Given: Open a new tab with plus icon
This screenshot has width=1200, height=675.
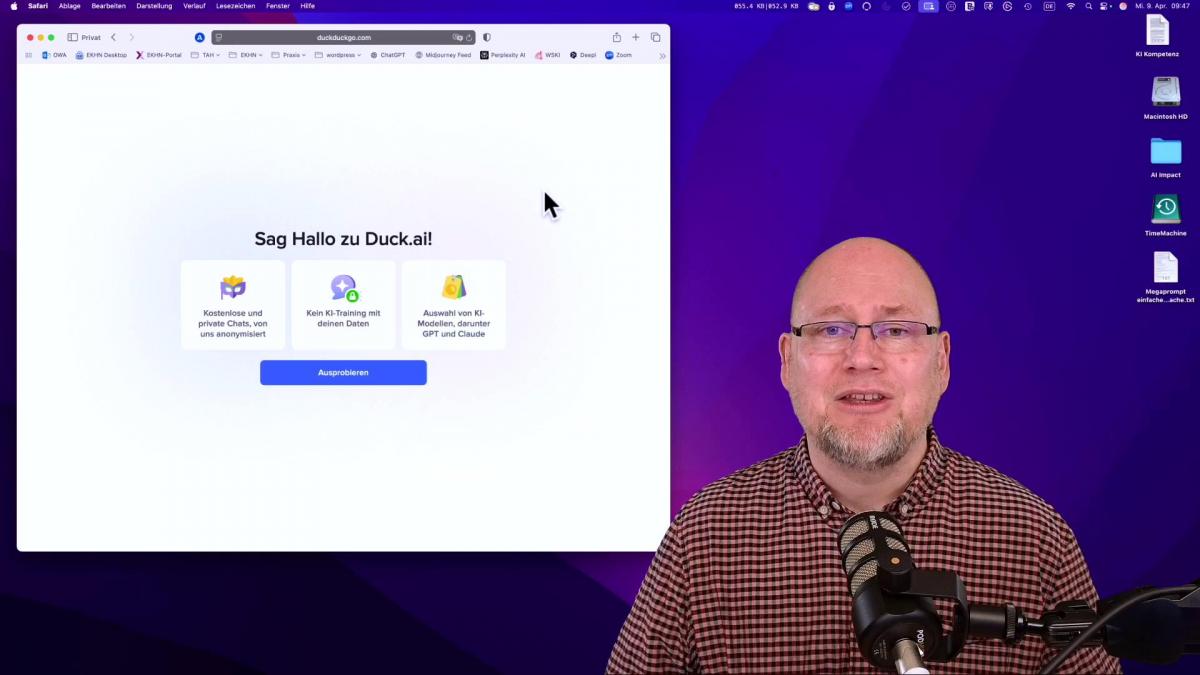Looking at the screenshot, I should tap(636, 38).
